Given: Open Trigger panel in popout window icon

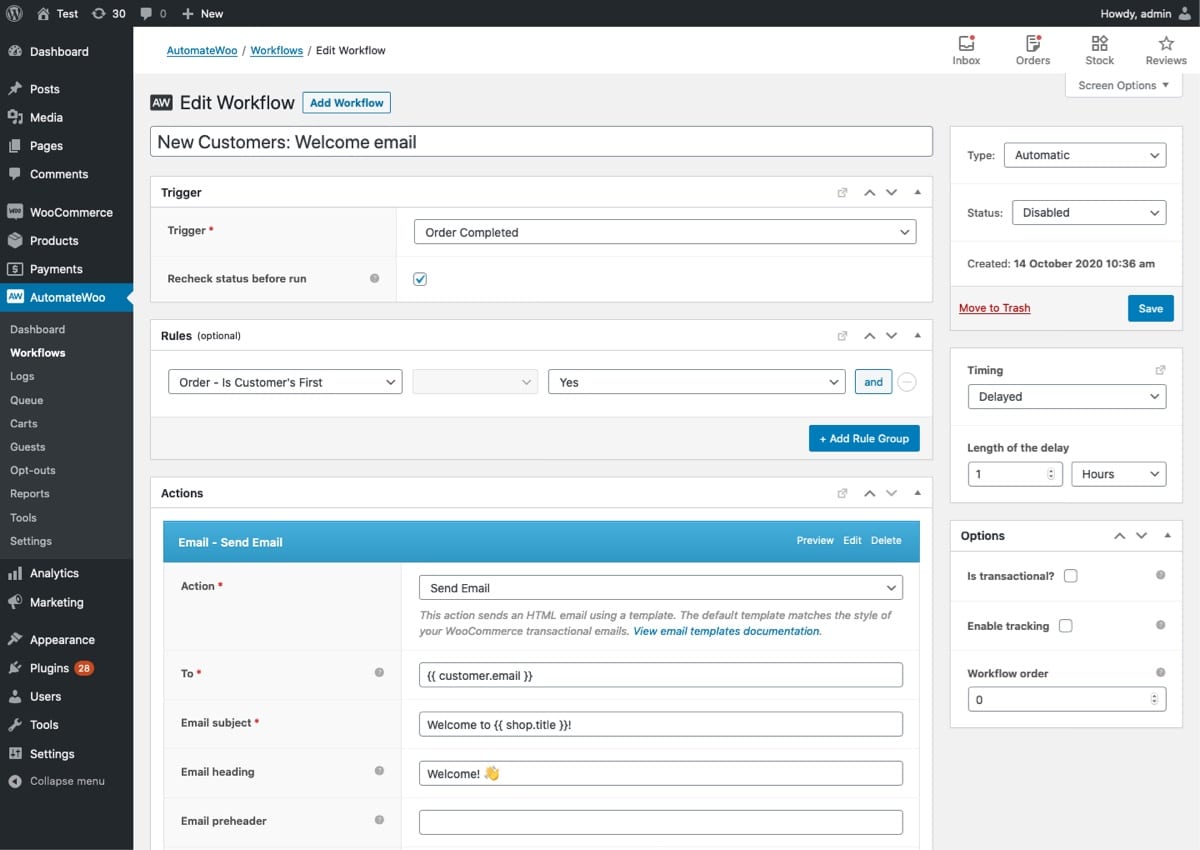Looking at the screenshot, I should [842, 193].
